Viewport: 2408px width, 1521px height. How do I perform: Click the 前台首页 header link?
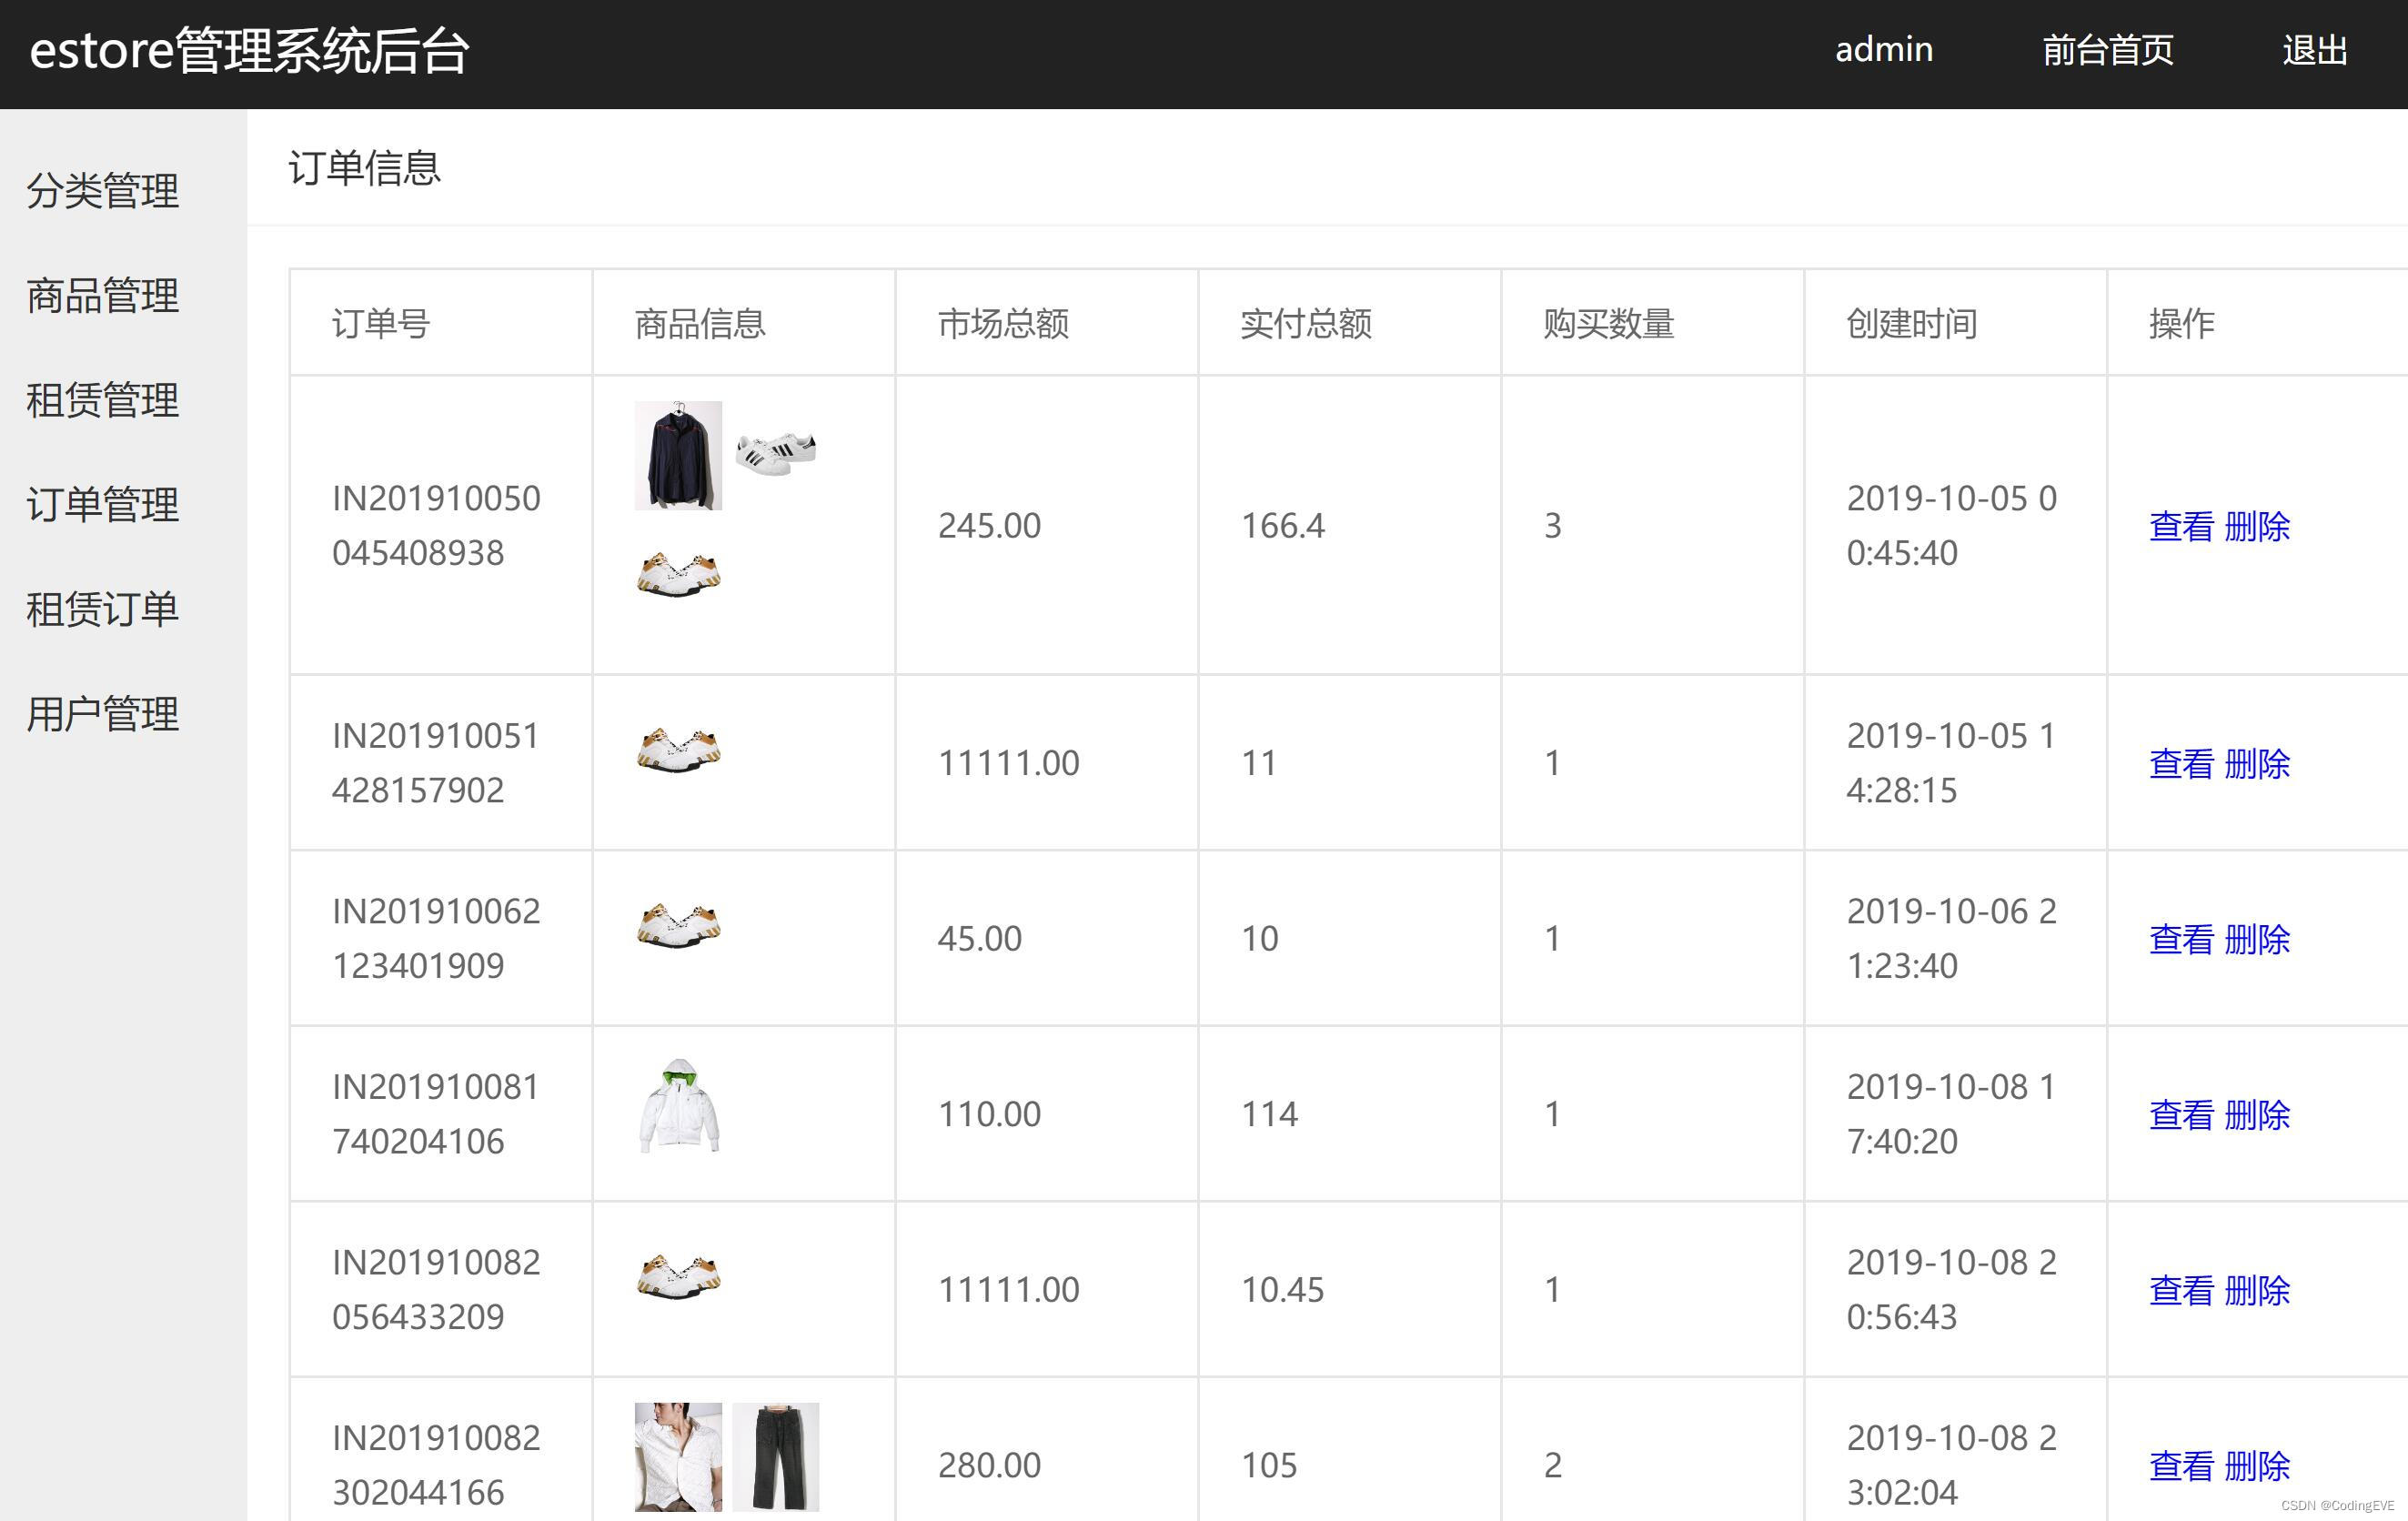pyautogui.click(x=2107, y=50)
